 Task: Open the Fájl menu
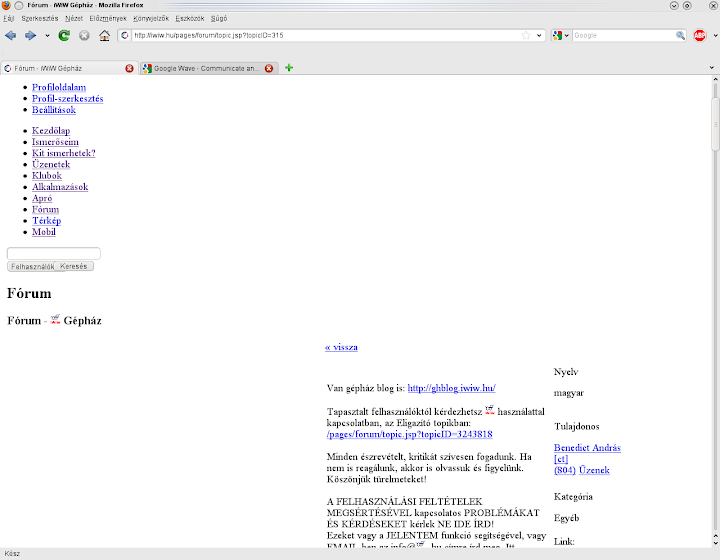coord(9,18)
